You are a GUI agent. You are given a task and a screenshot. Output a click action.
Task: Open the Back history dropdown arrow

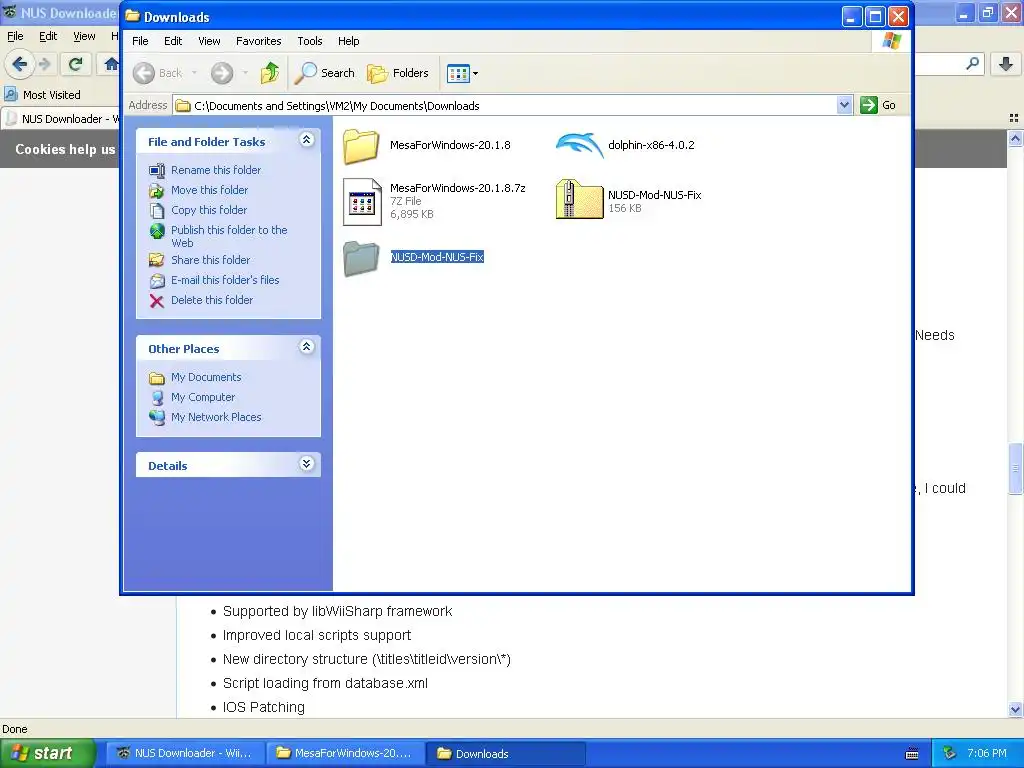tap(195, 73)
